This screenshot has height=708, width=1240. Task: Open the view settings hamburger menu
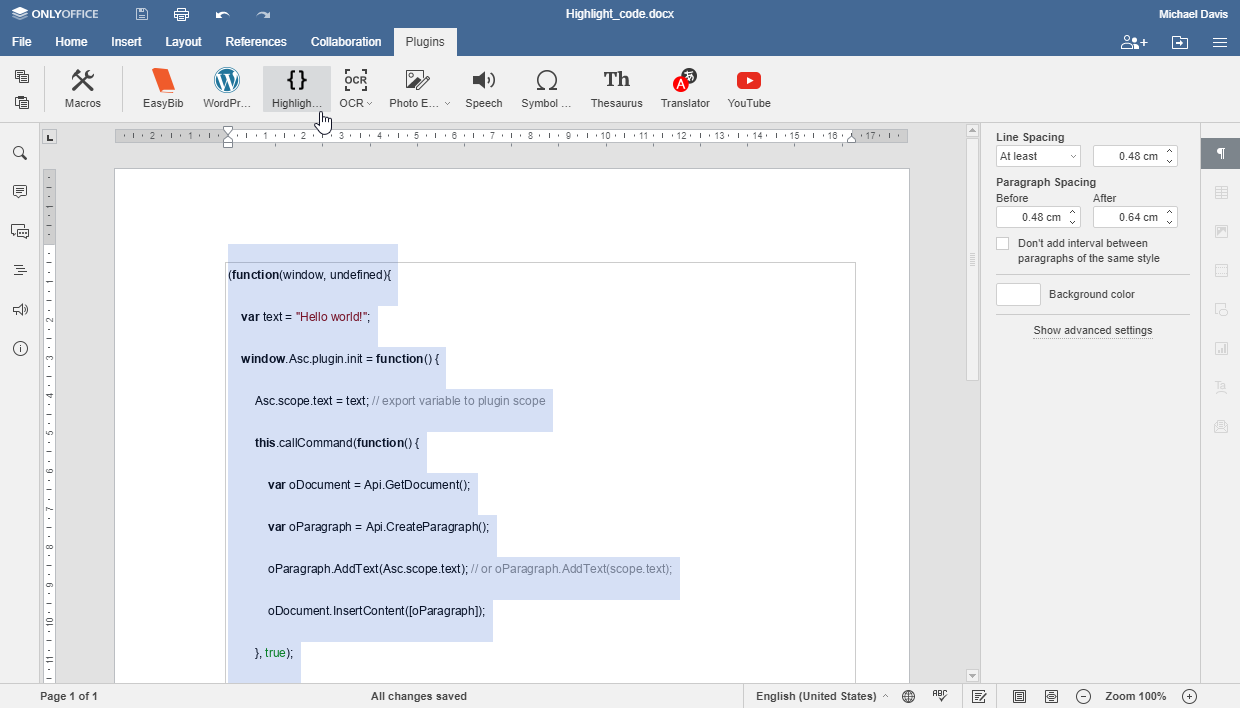click(x=1220, y=42)
